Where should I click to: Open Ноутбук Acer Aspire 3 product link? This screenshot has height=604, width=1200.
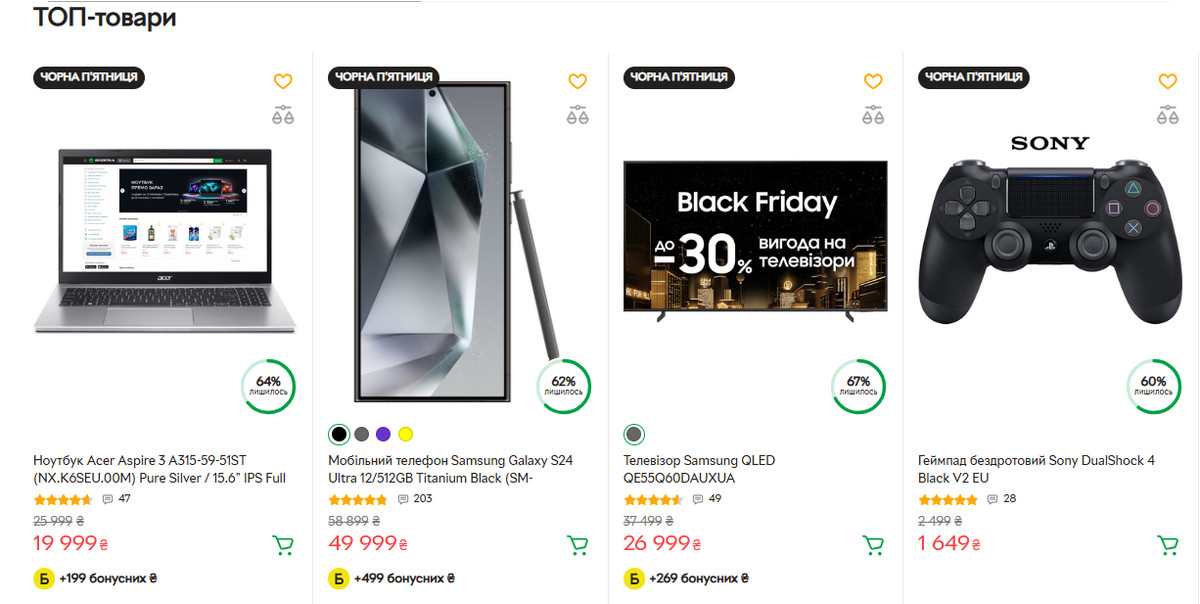[x=160, y=469]
